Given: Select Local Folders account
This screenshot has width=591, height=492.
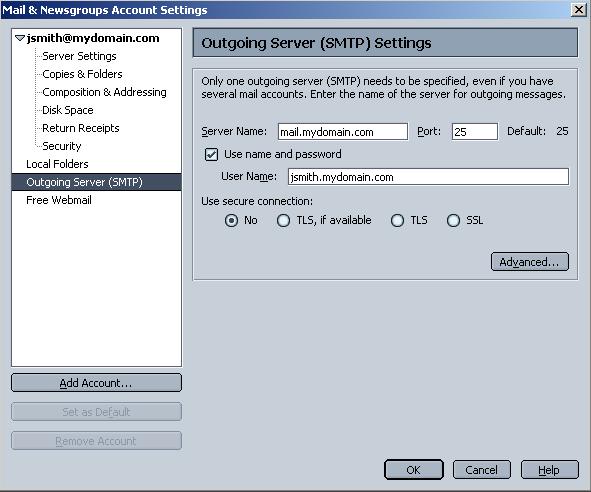Looking at the screenshot, I should click(57, 164).
